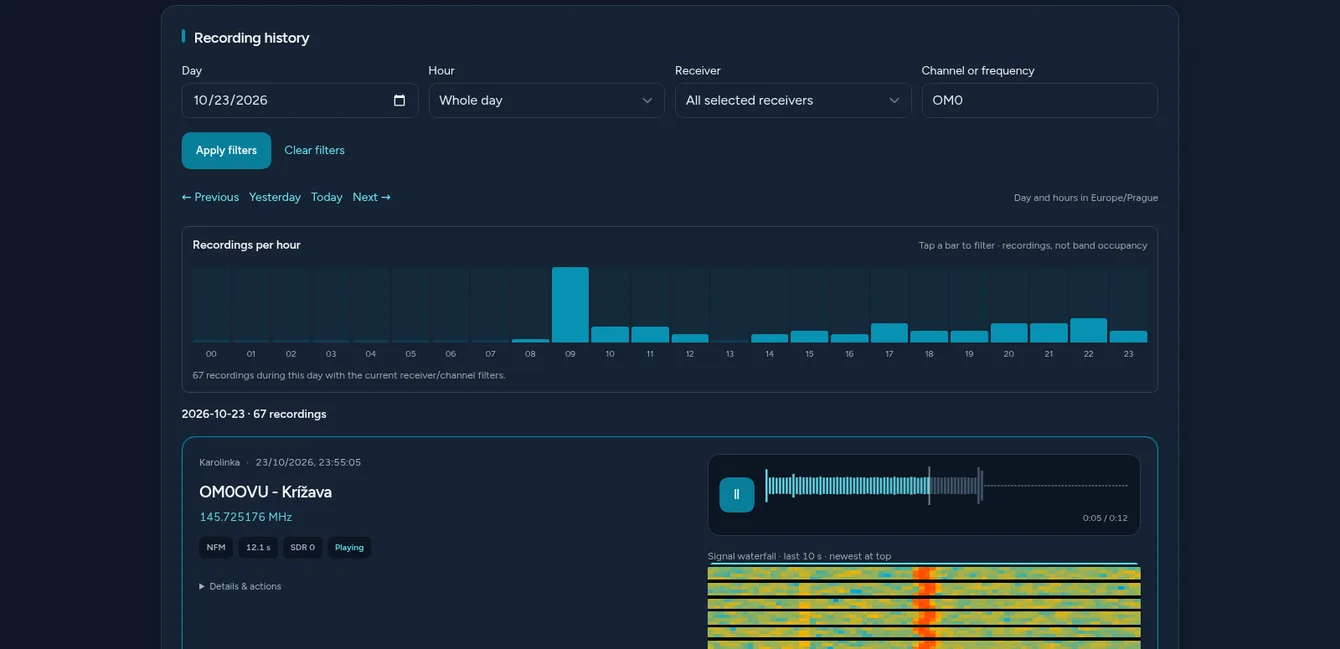Click the Playing status tag
Viewport: 1340px width, 649px height.
click(x=349, y=547)
